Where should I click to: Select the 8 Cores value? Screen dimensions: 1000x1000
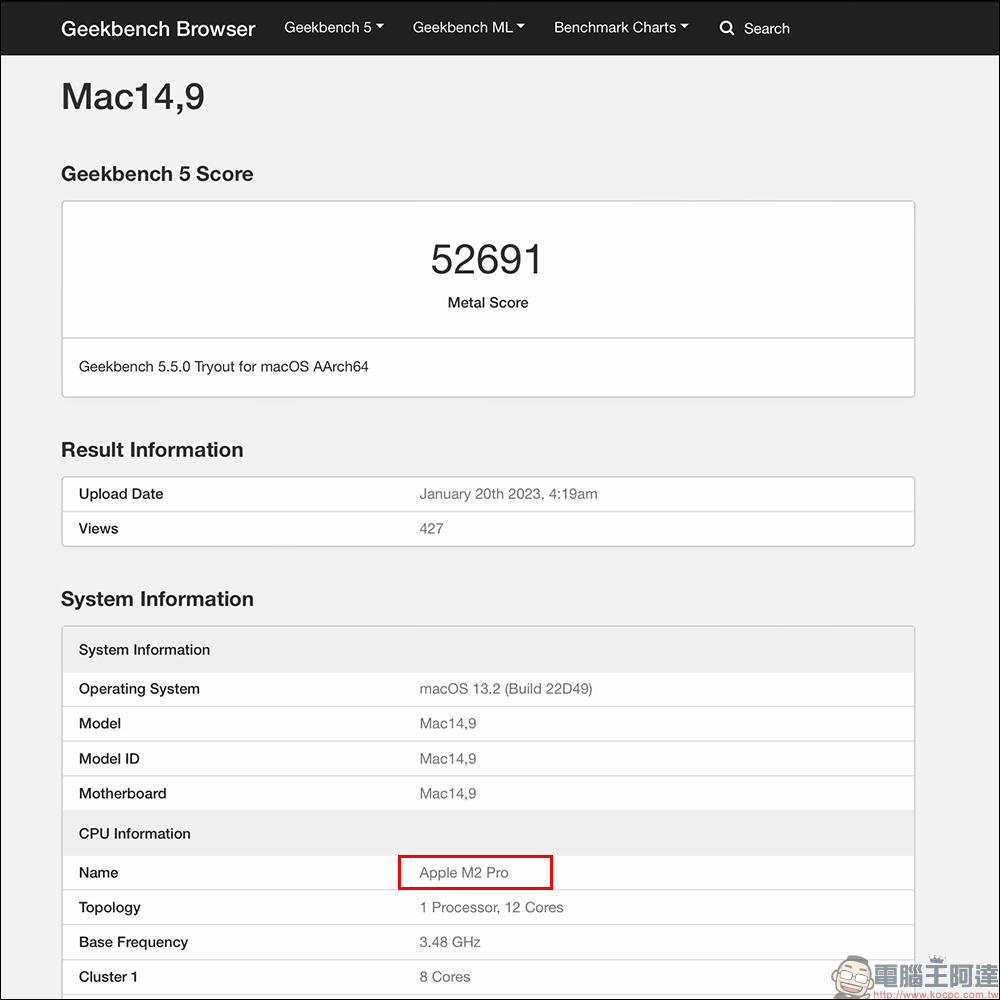click(x=445, y=977)
